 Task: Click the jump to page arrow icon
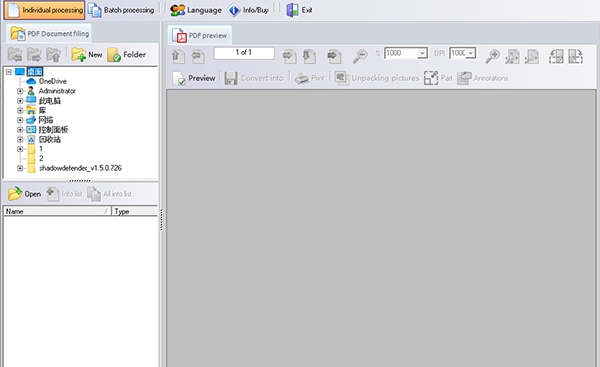tap(334, 56)
